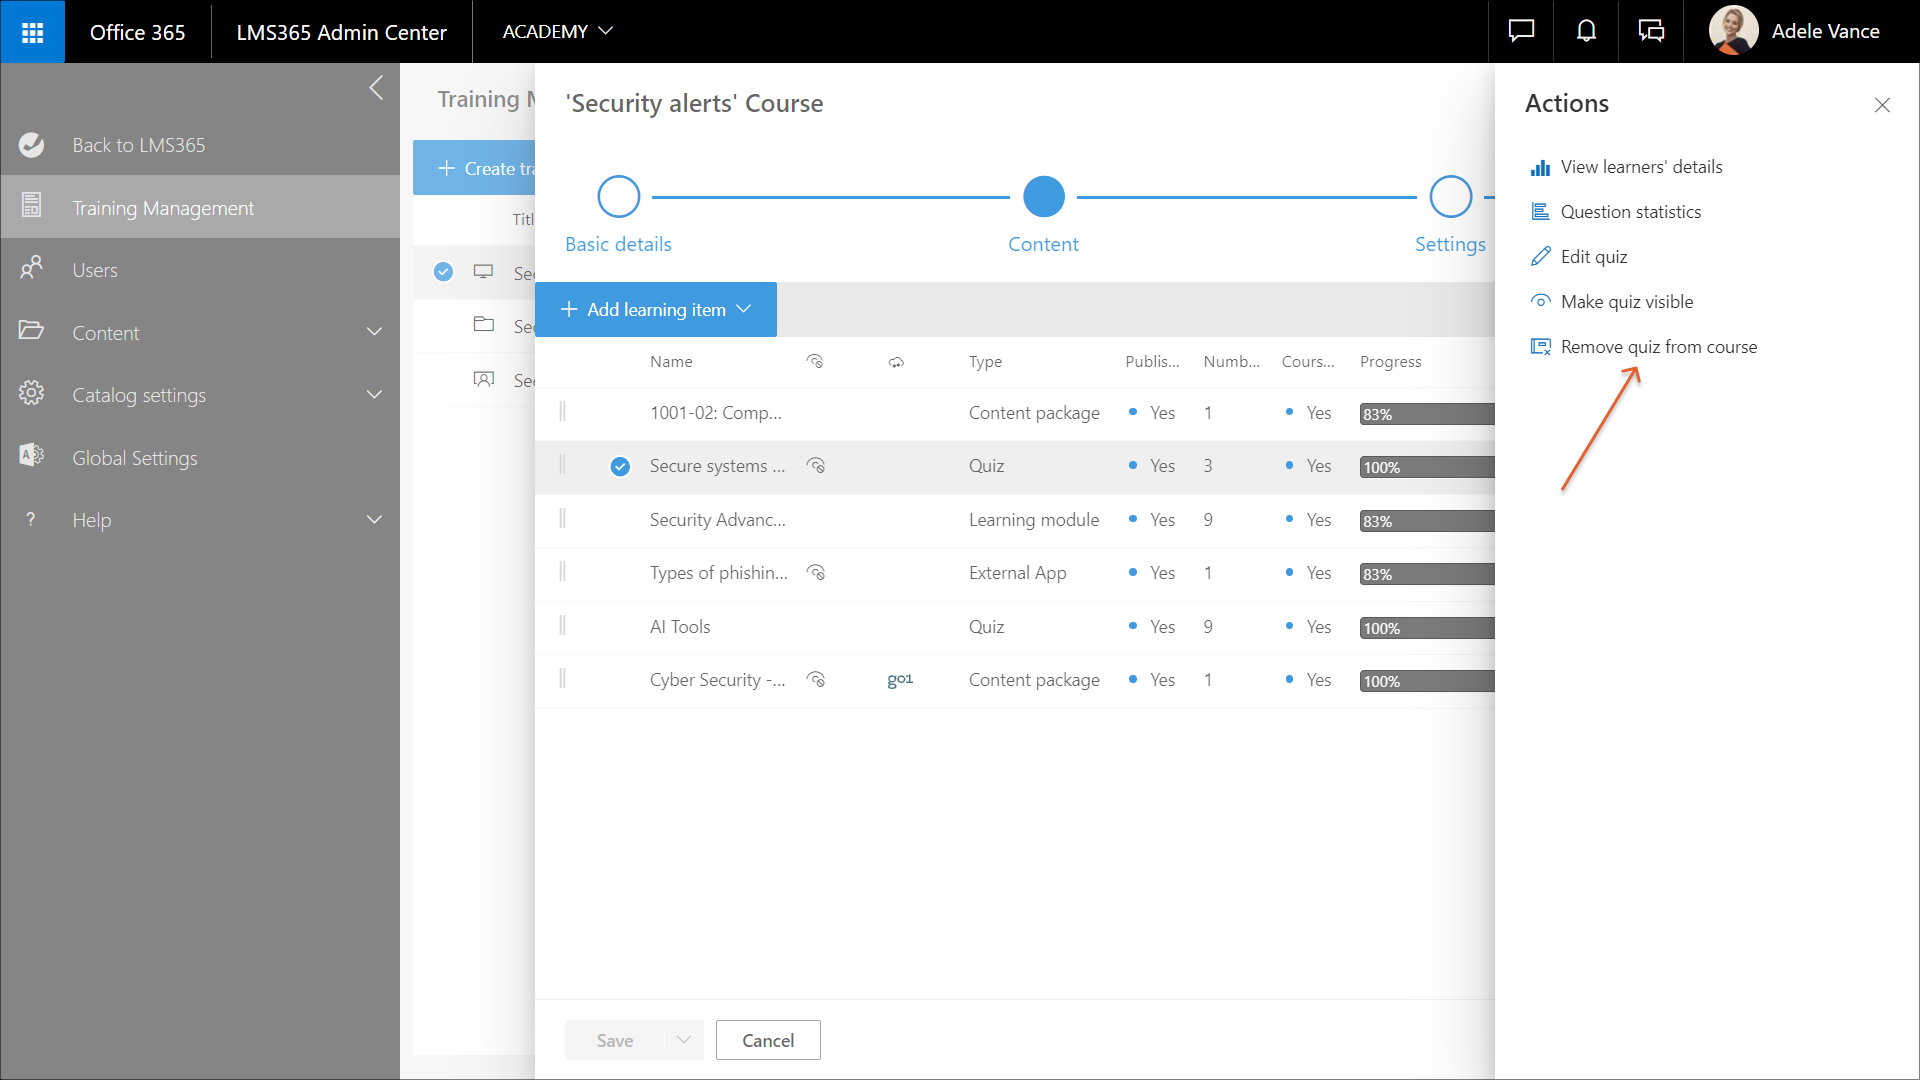Grab the drag handle of Security Advanc row
The image size is (1920, 1080).
coord(563,519)
